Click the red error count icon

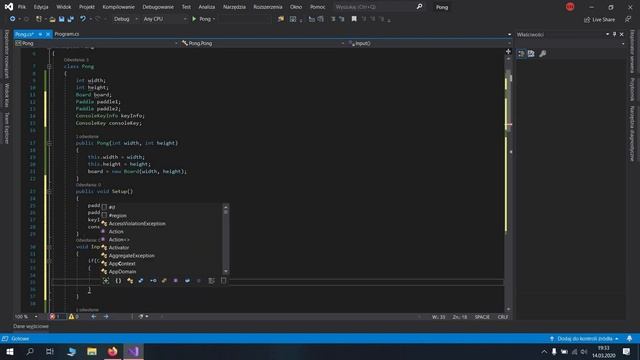pyautogui.click(x=52, y=316)
